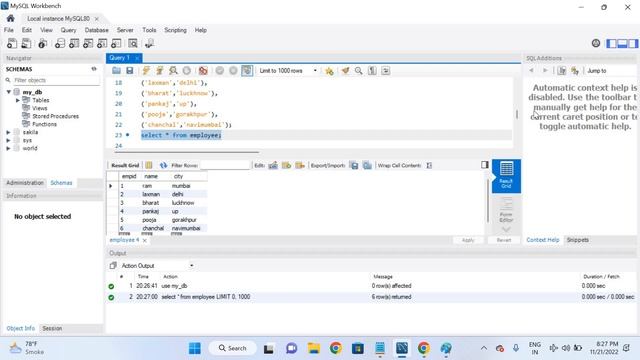Click the rollback transaction icon
The height and width of the screenshot is (360, 640).
[233, 71]
